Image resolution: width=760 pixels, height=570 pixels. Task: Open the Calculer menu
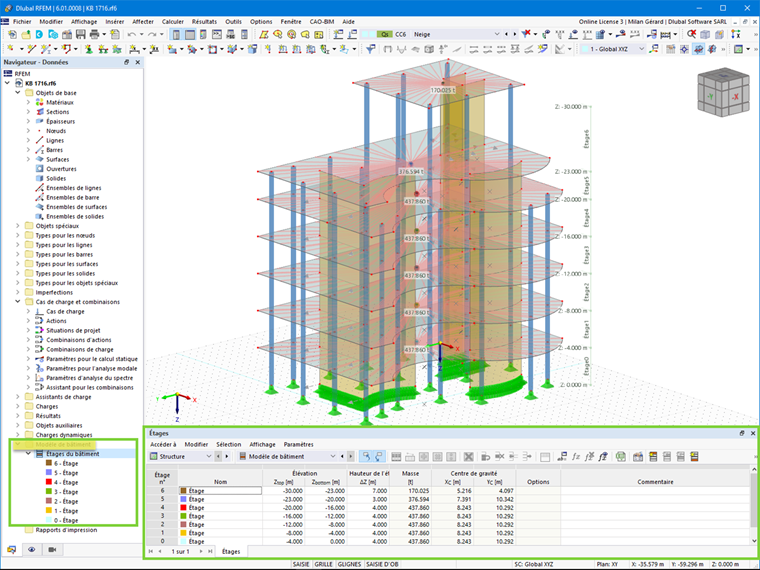[173, 22]
